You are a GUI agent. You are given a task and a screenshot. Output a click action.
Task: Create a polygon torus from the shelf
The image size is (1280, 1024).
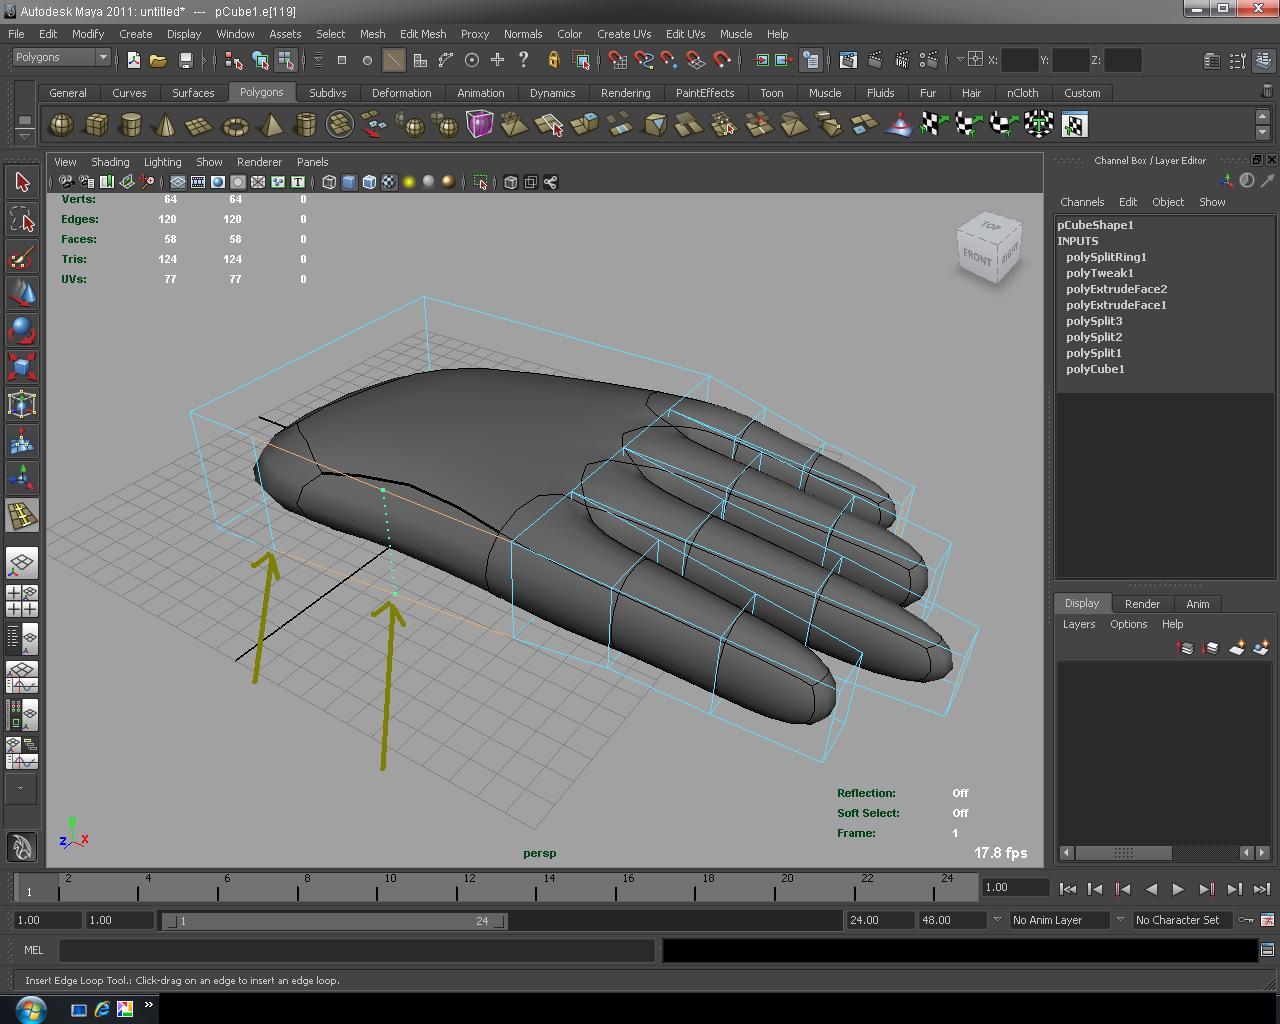coord(235,125)
